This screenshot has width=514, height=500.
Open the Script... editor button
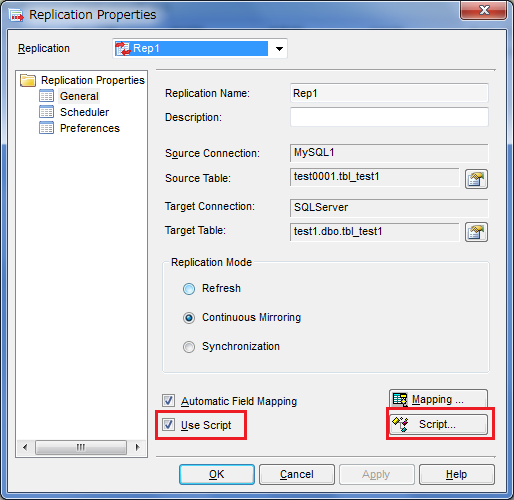point(439,424)
